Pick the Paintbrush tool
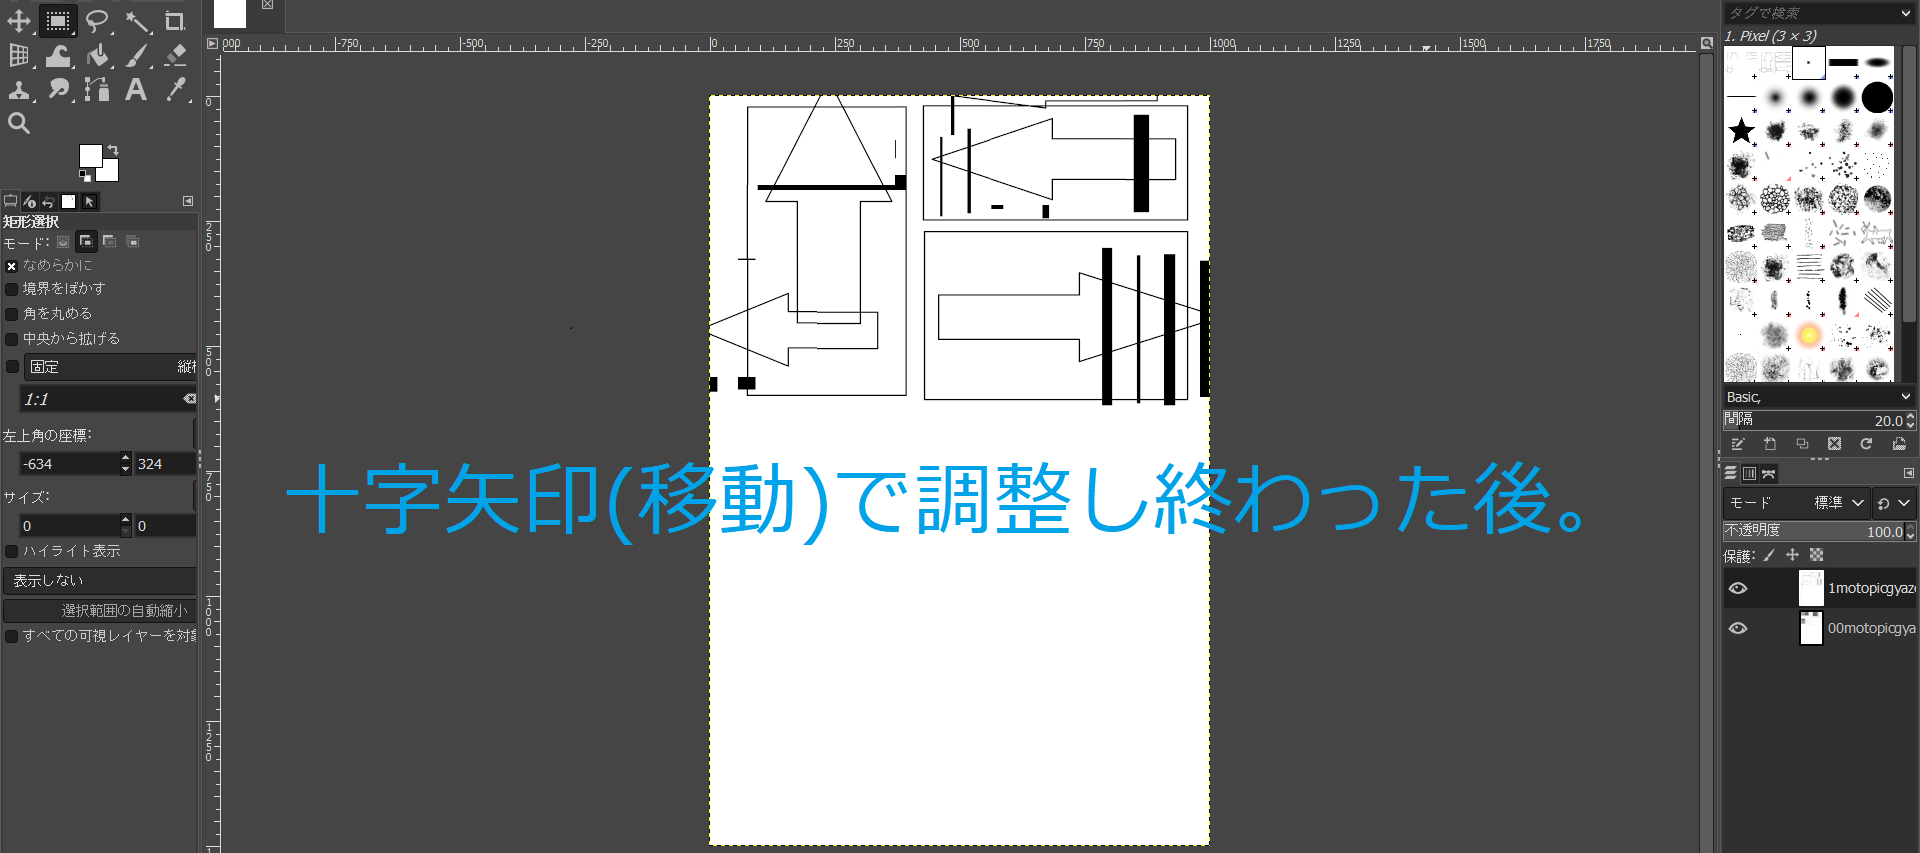The image size is (1920, 853). point(137,56)
